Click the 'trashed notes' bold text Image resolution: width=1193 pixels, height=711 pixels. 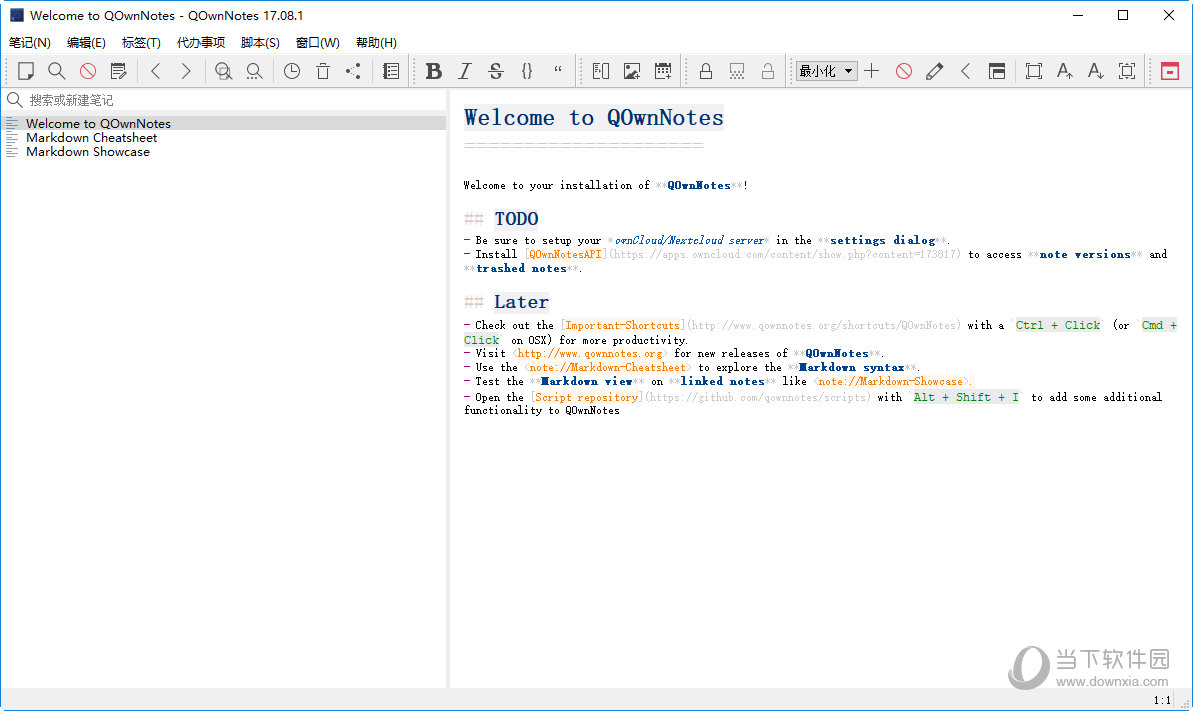(x=521, y=269)
